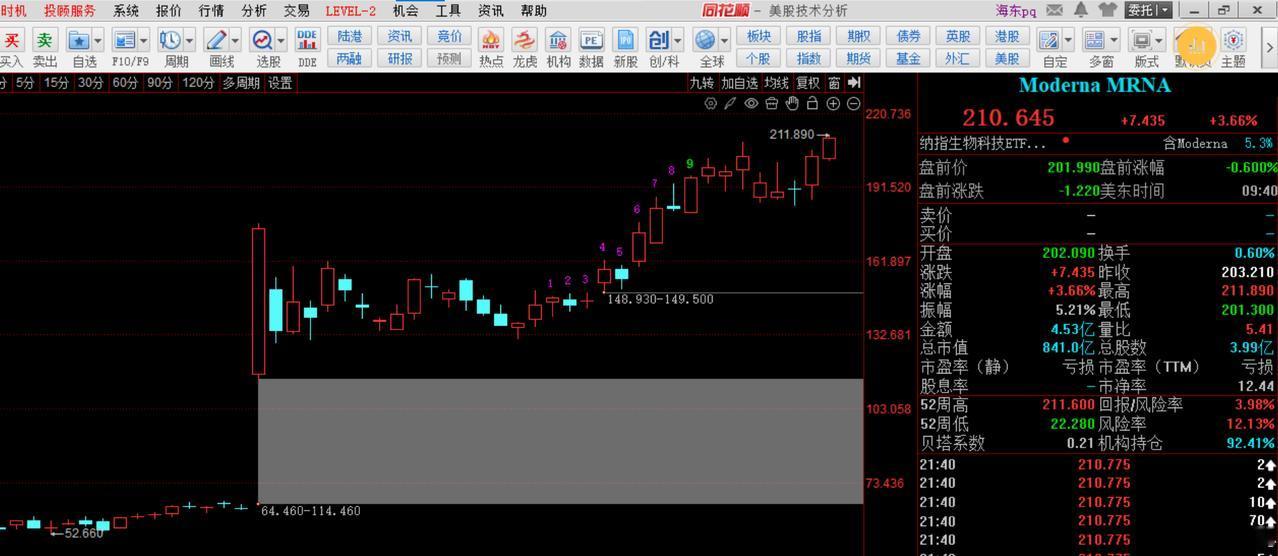Viewport: 1278px width, 556px height.
Task: Open the F10/F9 company info icon
Action: point(124,40)
